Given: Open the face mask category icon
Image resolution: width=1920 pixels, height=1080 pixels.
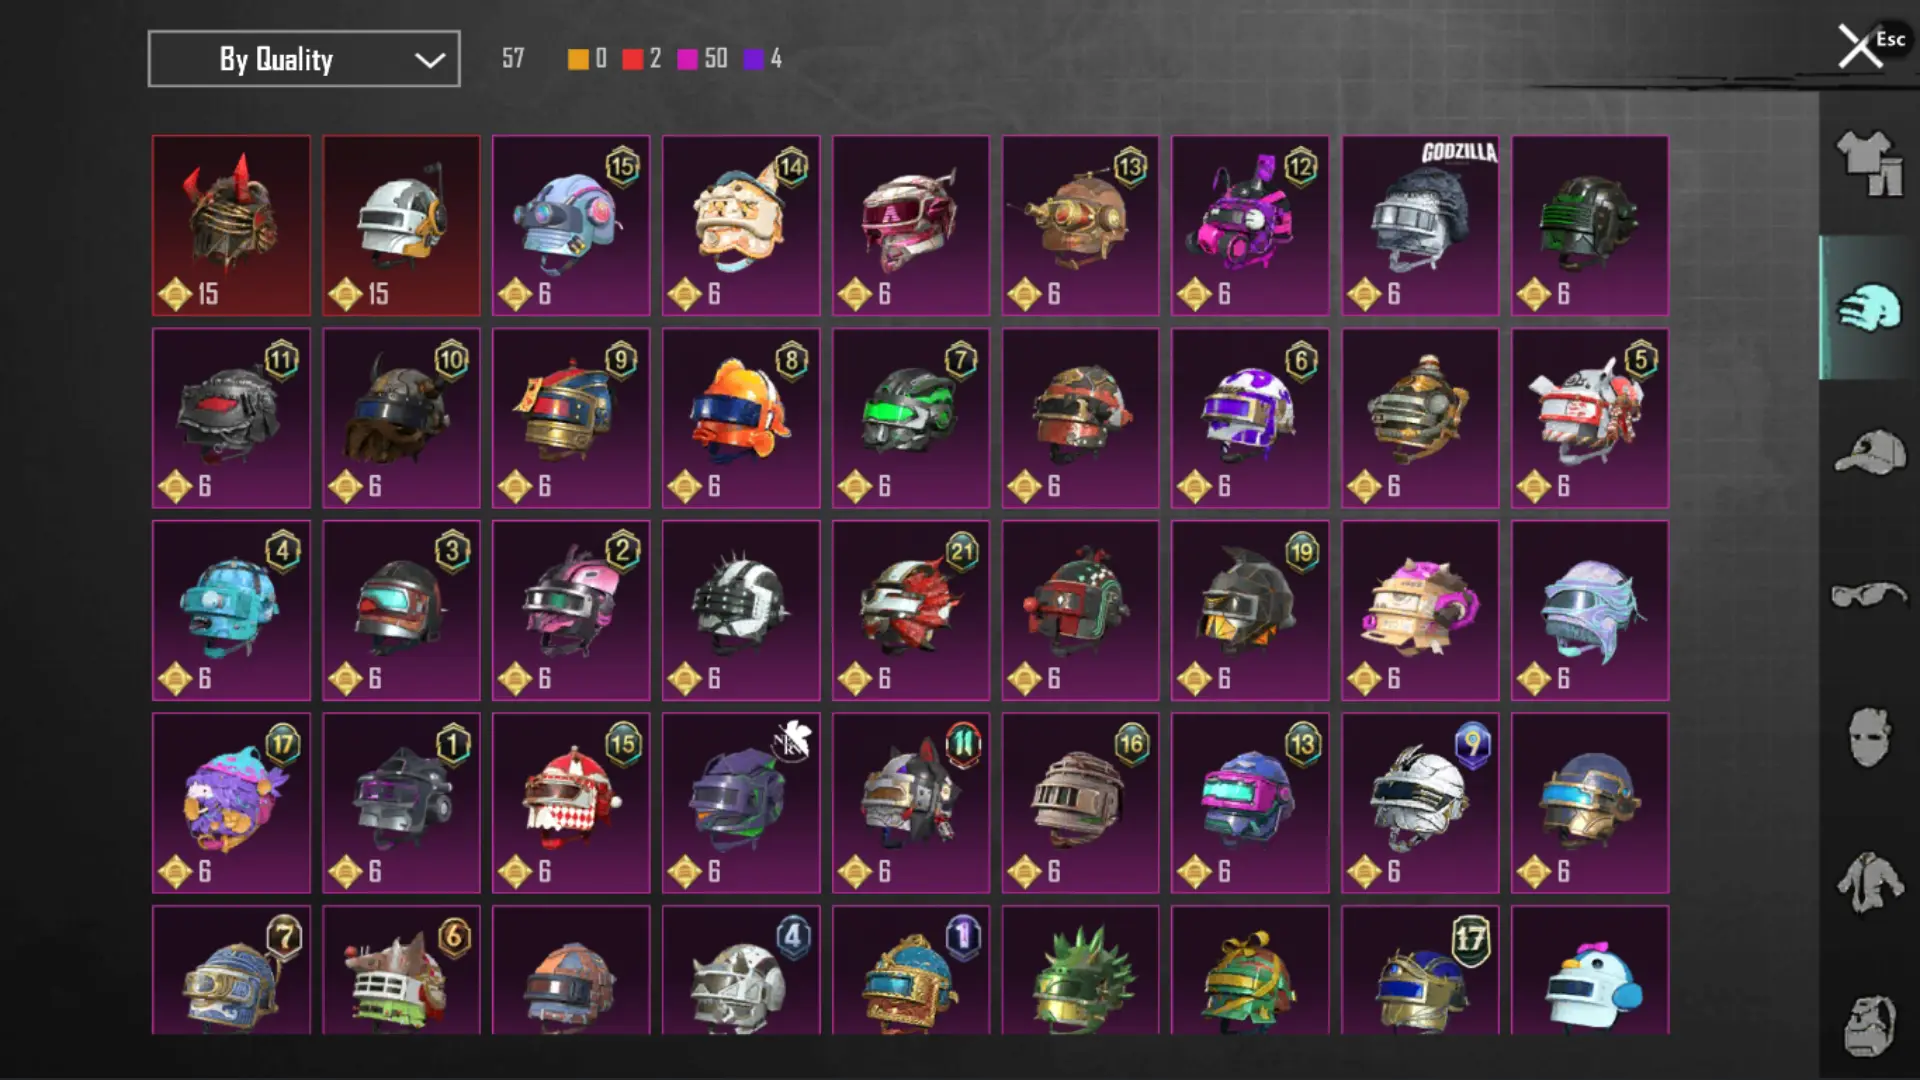Looking at the screenshot, I should (x=1868, y=738).
